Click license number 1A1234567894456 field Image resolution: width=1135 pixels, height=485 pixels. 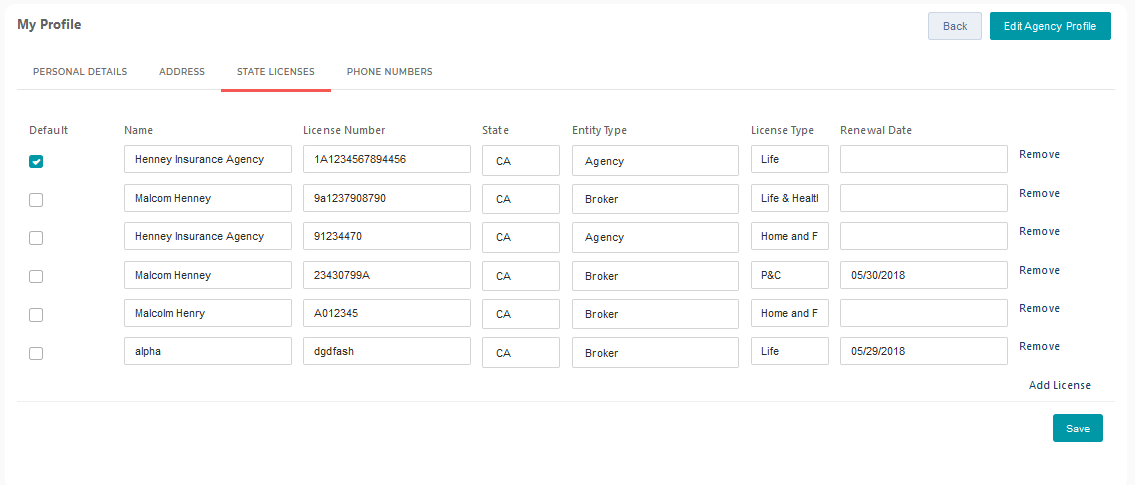click(x=387, y=159)
